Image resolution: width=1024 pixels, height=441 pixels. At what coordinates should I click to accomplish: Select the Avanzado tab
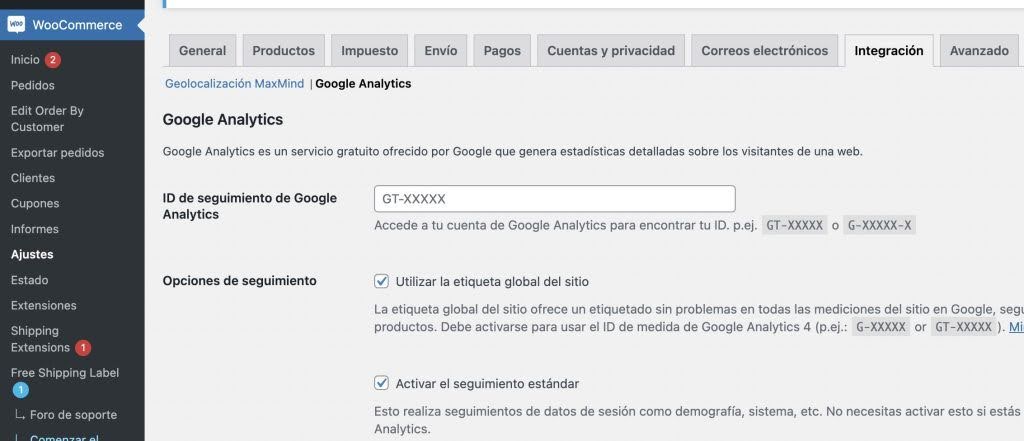click(979, 51)
